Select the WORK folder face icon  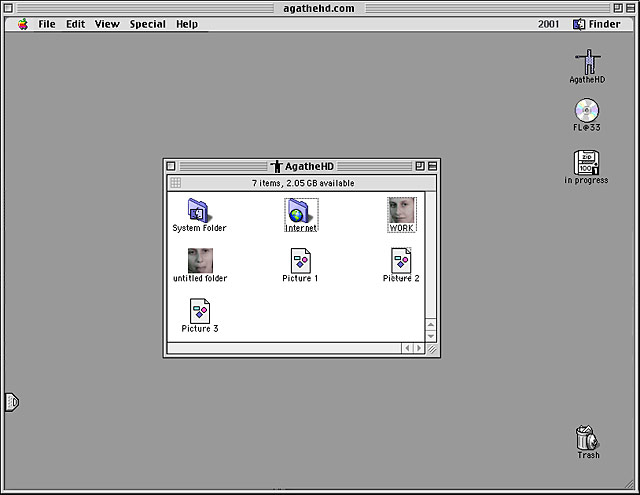tap(402, 210)
